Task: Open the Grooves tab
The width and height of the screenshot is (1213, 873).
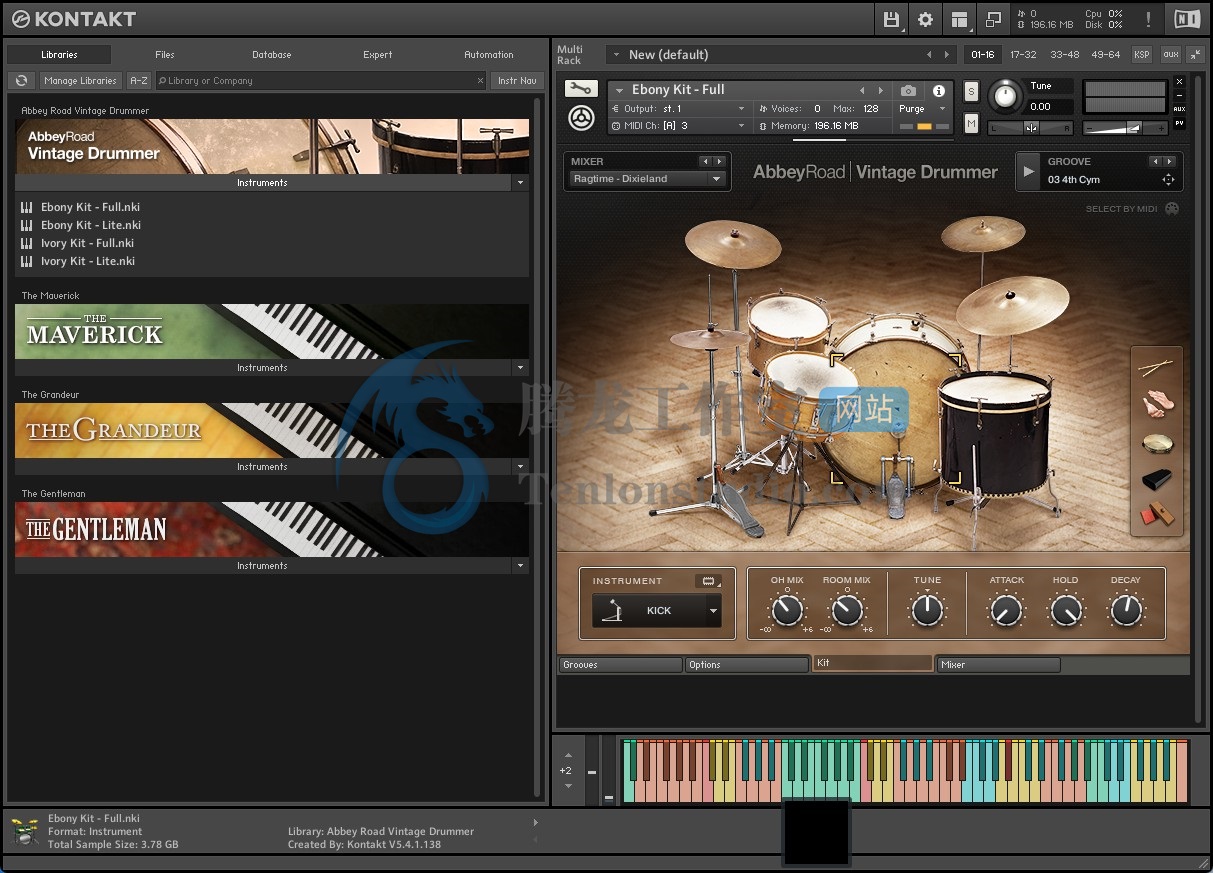Action: [620, 665]
